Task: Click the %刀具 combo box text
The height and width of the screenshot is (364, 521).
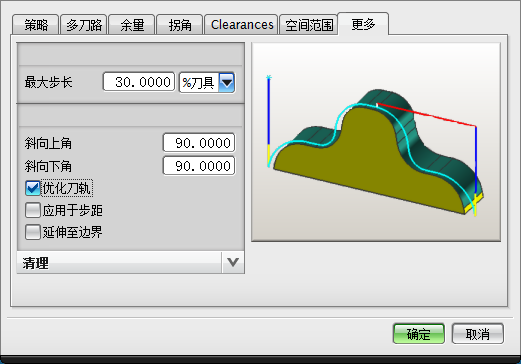Action: [x=199, y=82]
